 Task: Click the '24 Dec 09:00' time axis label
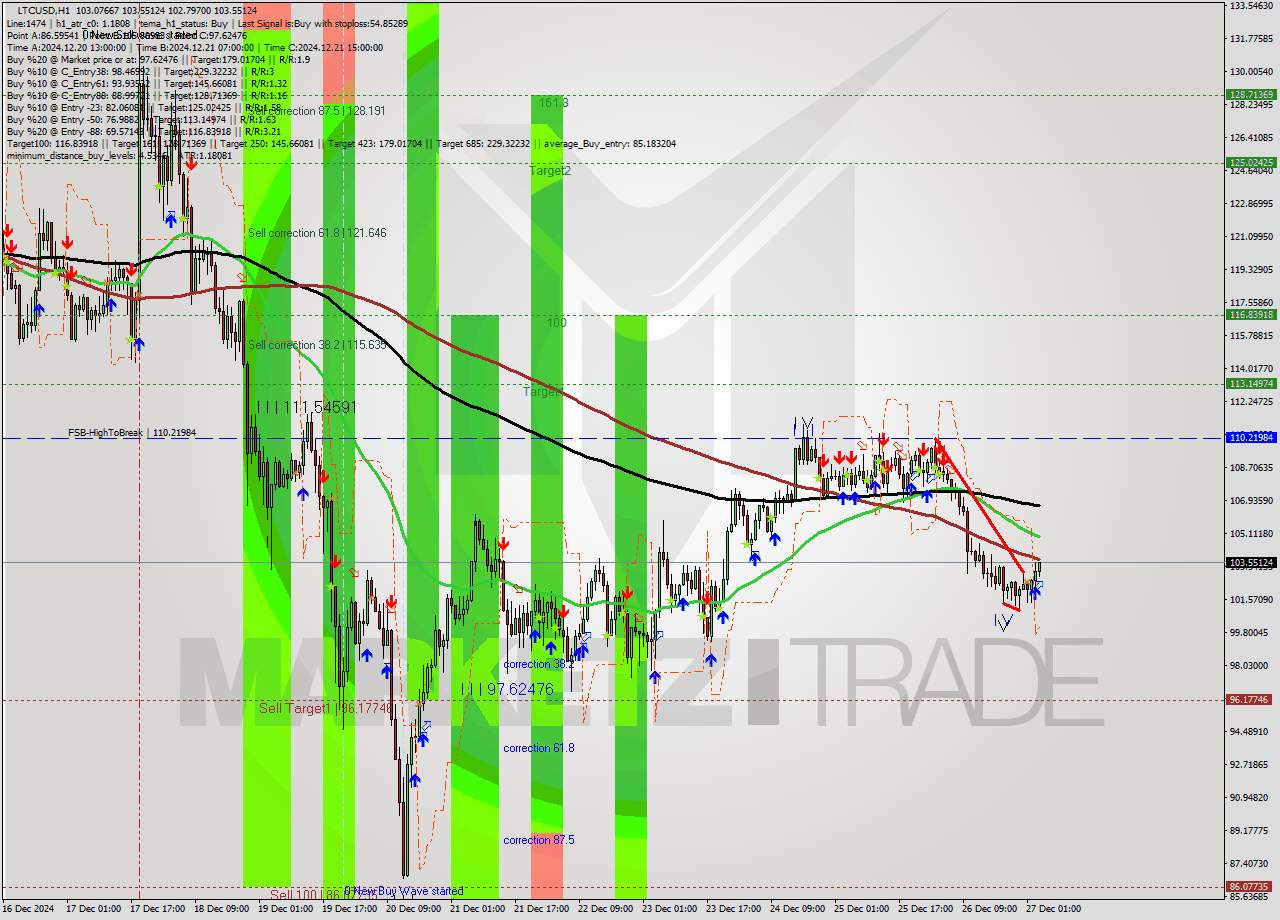click(797, 909)
